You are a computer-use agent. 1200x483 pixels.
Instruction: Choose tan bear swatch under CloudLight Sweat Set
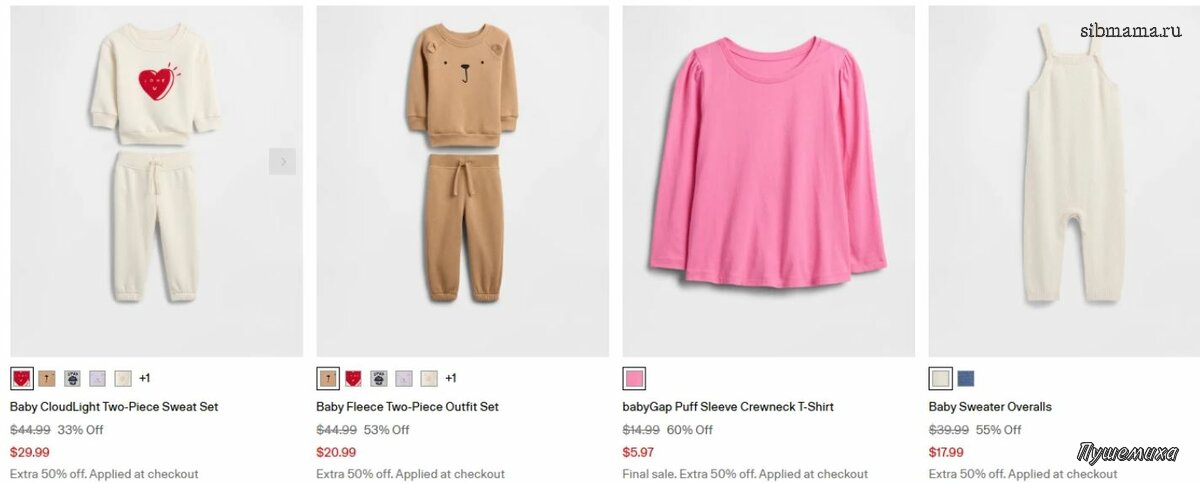(x=47, y=378)
